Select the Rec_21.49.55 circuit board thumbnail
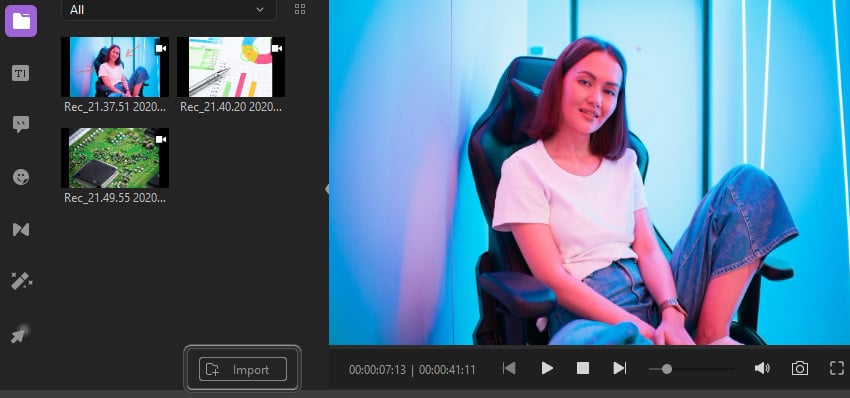This screenshot has height=398, width=850. tap(115, 158)
